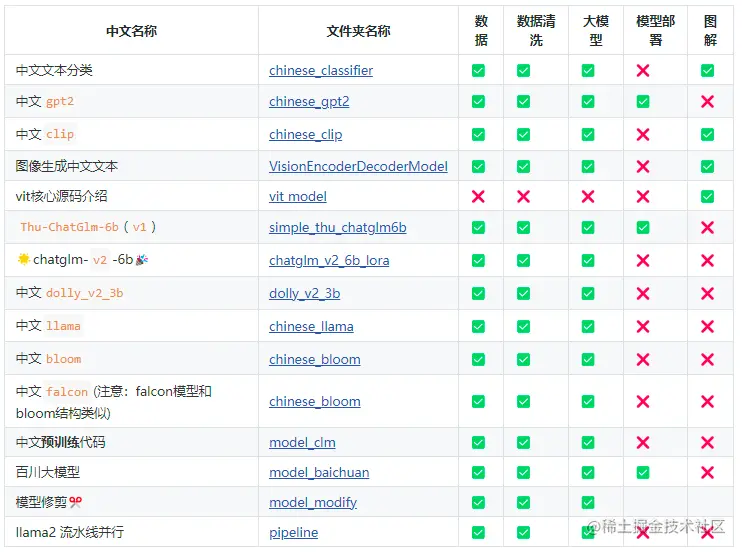Open chinese_bloom link in 中文 falcon row
Viewport: 742px width, 552px height.
315,401
